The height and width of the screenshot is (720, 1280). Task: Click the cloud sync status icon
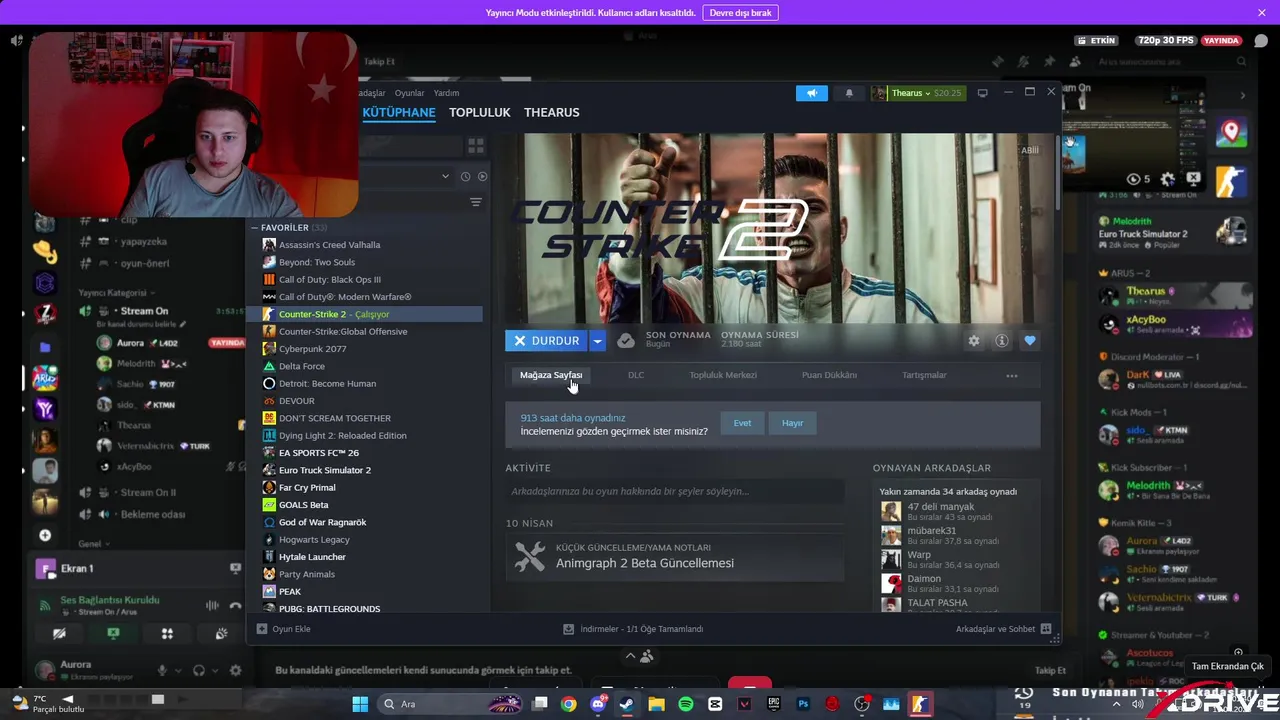[x=626, y=341]
